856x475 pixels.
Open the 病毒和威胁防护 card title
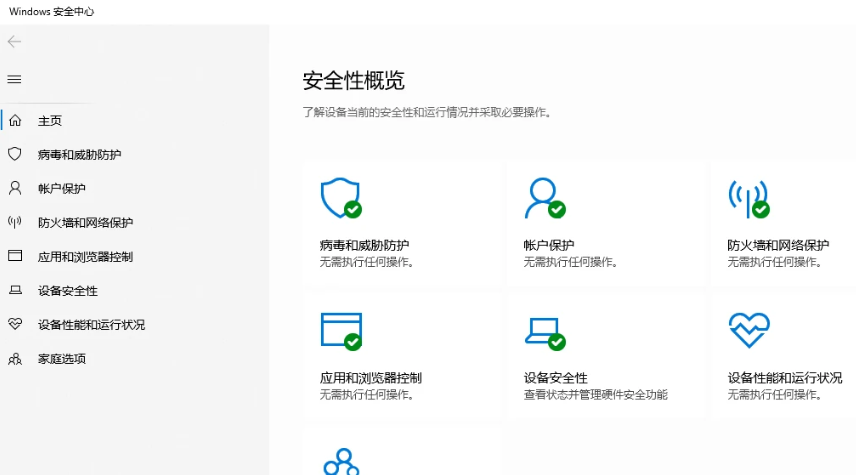(x=365, y=245)
